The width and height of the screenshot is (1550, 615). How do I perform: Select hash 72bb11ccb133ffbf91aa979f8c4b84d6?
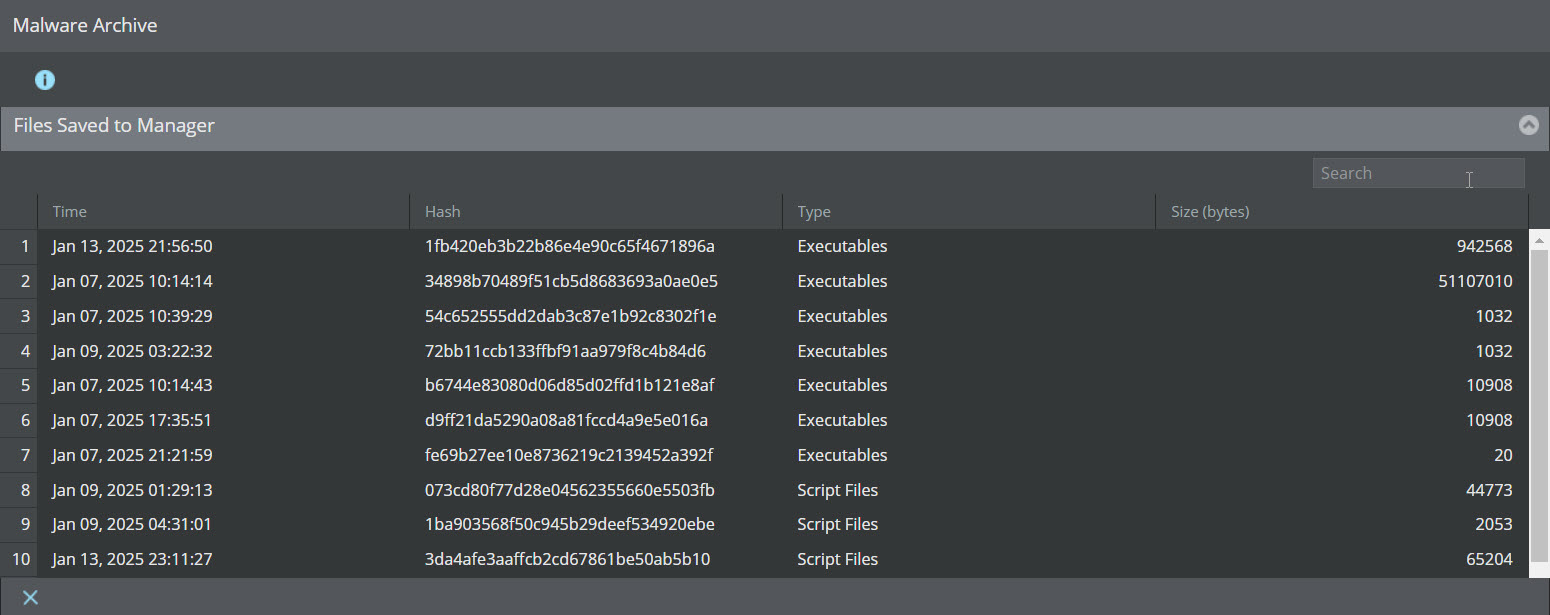click(x=565, y=351)
